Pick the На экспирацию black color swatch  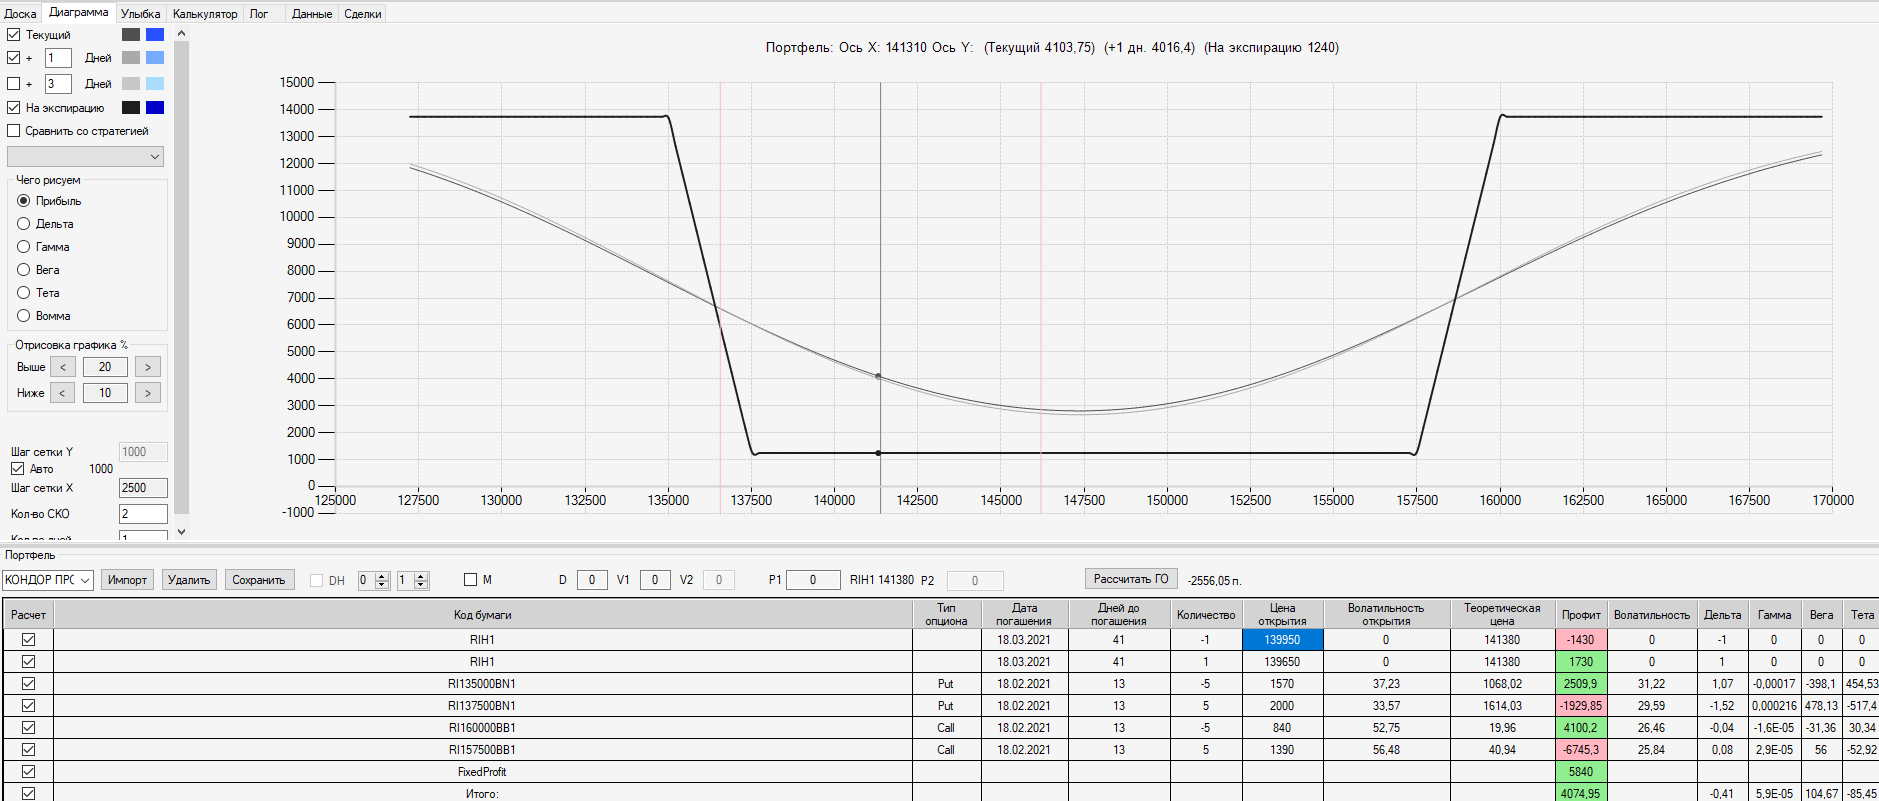(x=131, y=108)
